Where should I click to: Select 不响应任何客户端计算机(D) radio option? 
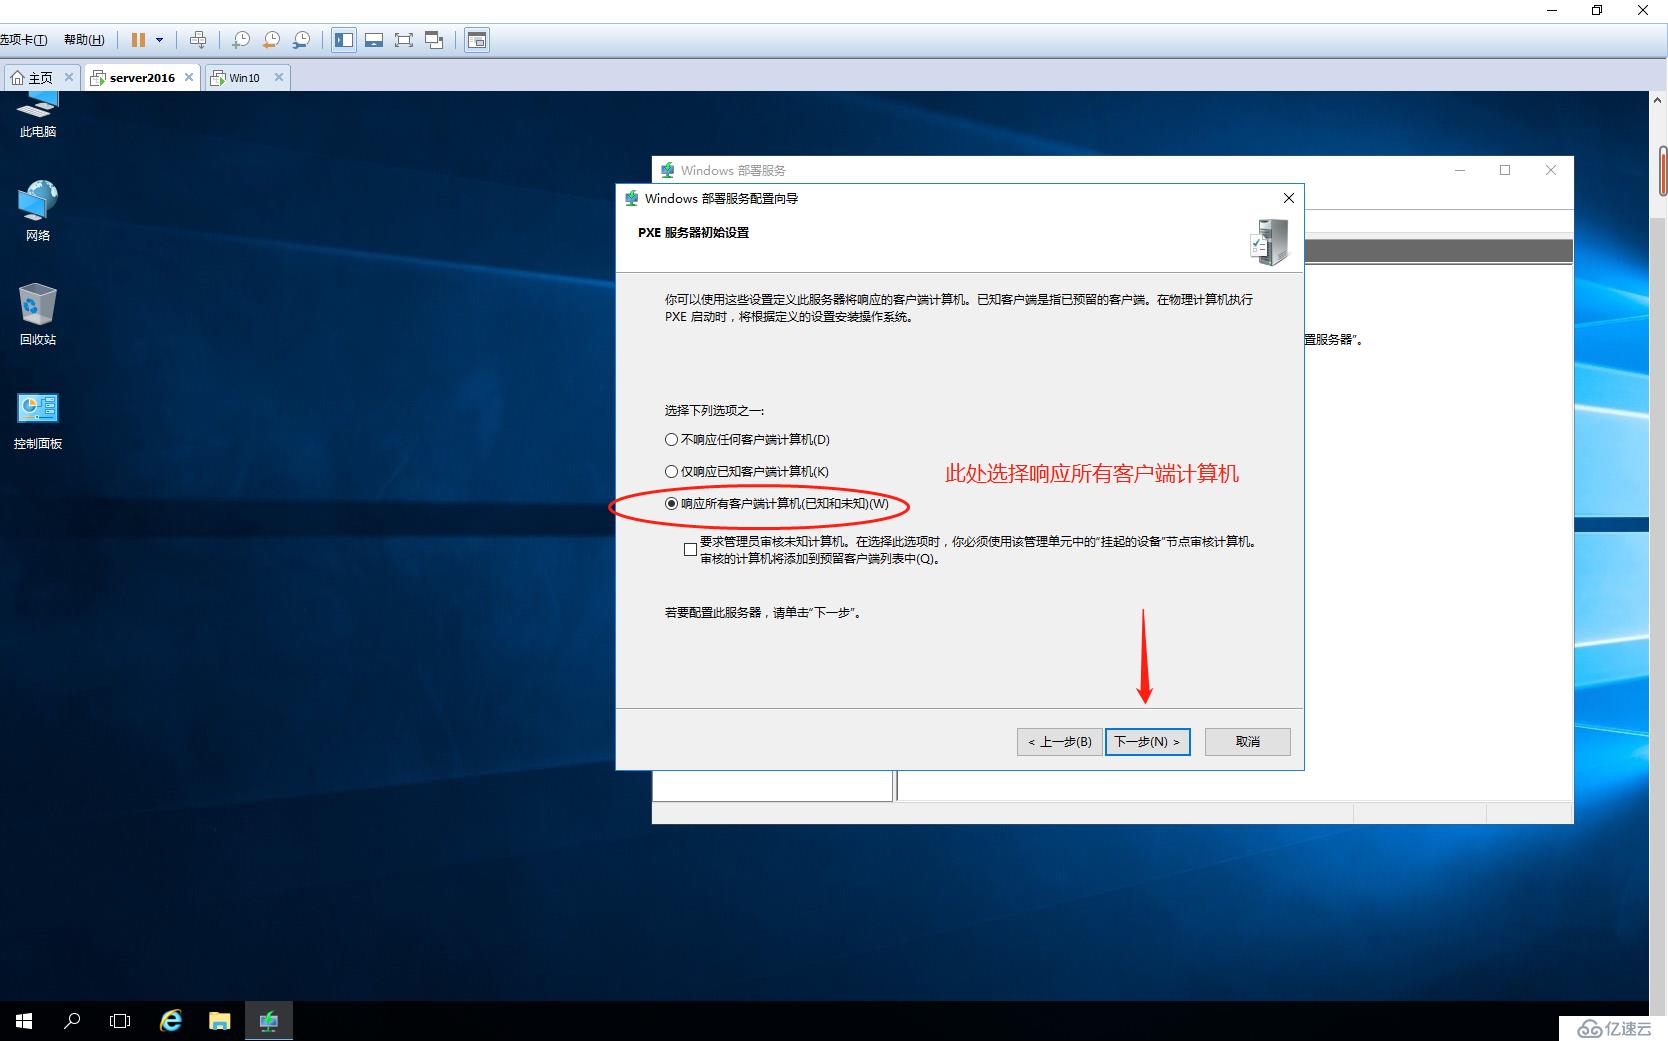(x=748, y=439)
